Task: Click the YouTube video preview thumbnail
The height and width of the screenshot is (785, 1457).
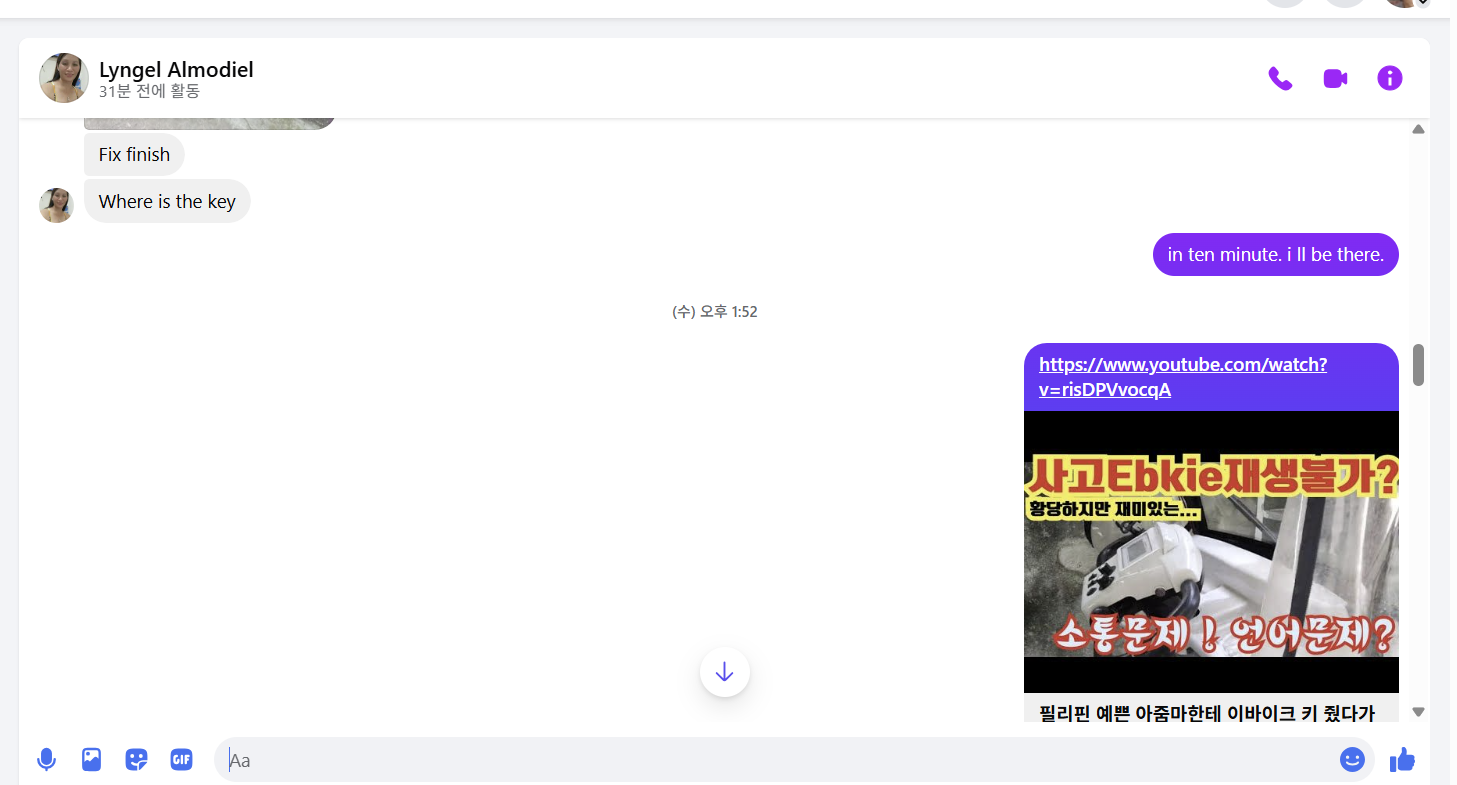Action: (x=1211, y=550)
